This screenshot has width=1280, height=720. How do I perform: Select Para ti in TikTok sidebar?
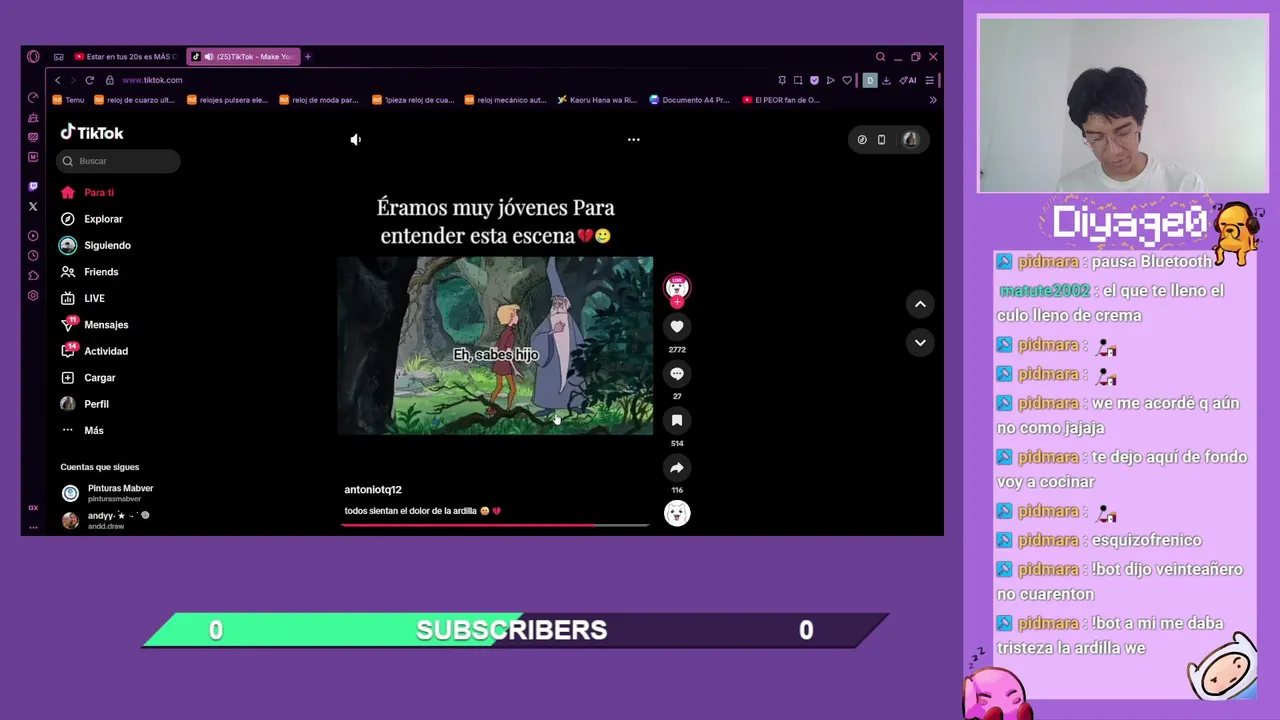click(x=86, y=193)
